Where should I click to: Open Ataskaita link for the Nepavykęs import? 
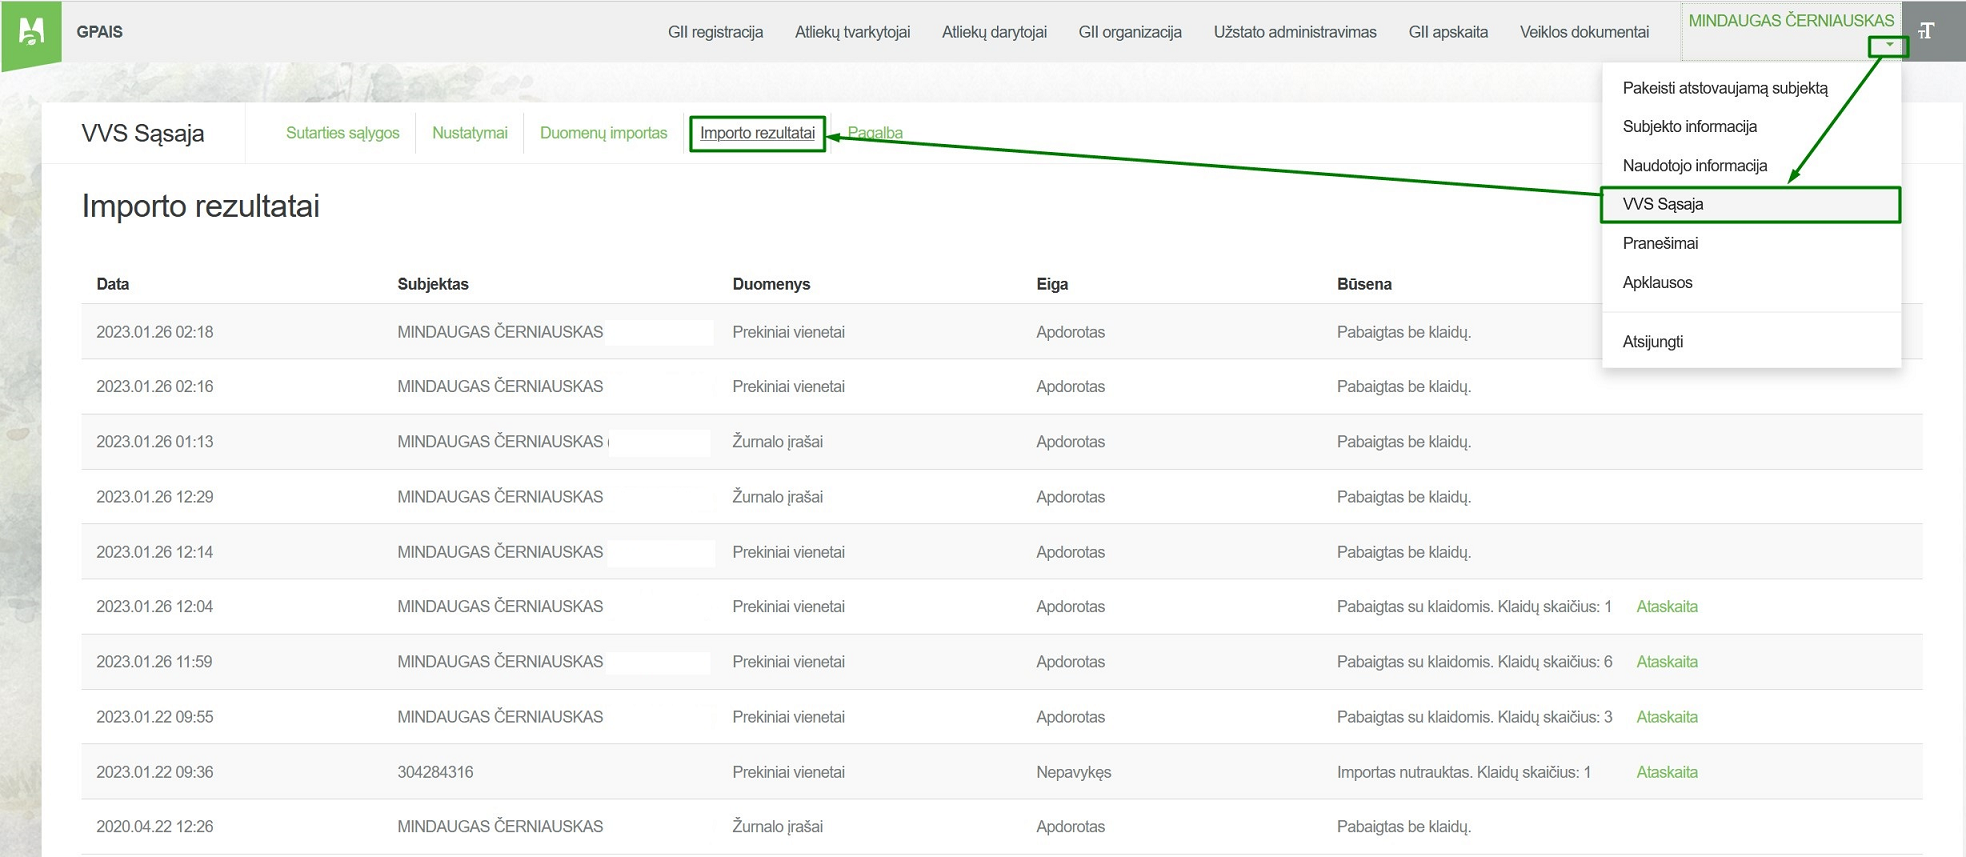pos(1666,772)
